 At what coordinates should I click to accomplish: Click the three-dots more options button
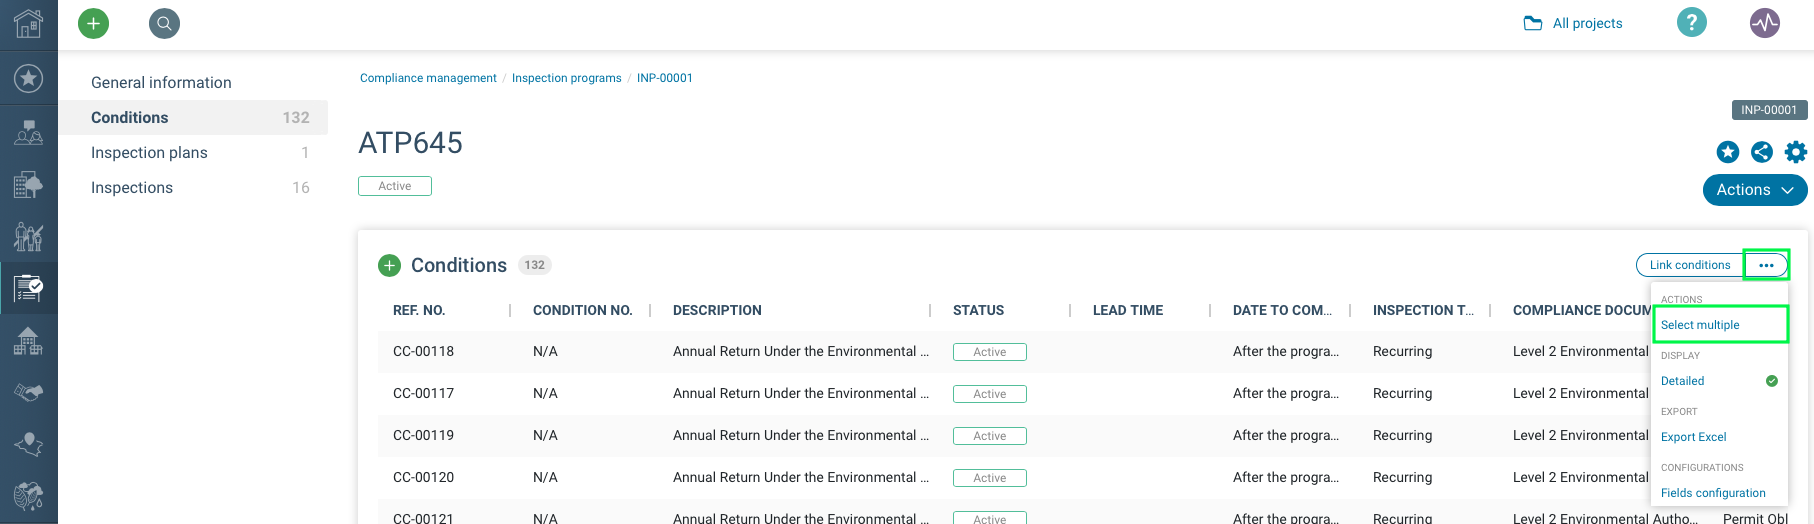click(1766, 265)
